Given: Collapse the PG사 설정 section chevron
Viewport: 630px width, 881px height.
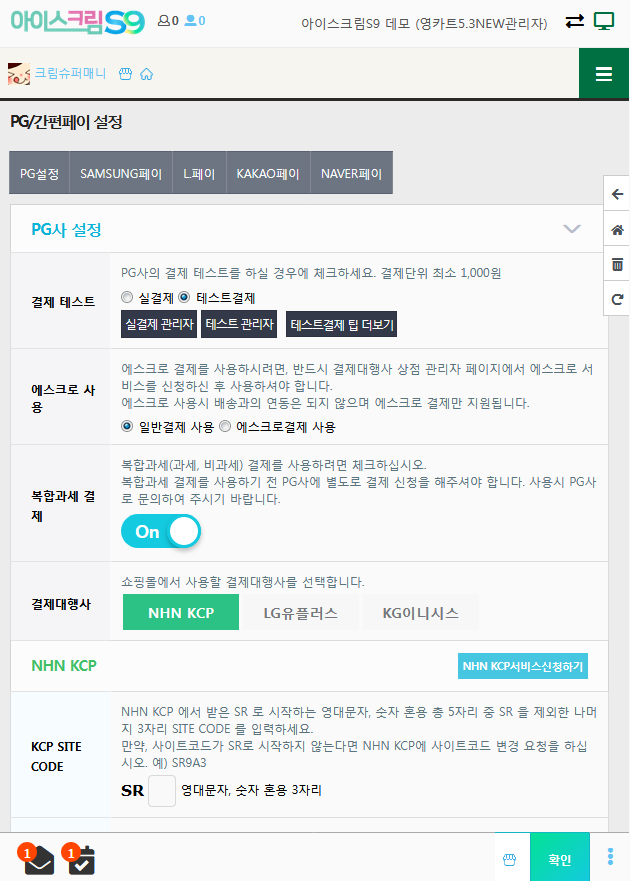Looking at the screenshot, I should pos(572,229).
